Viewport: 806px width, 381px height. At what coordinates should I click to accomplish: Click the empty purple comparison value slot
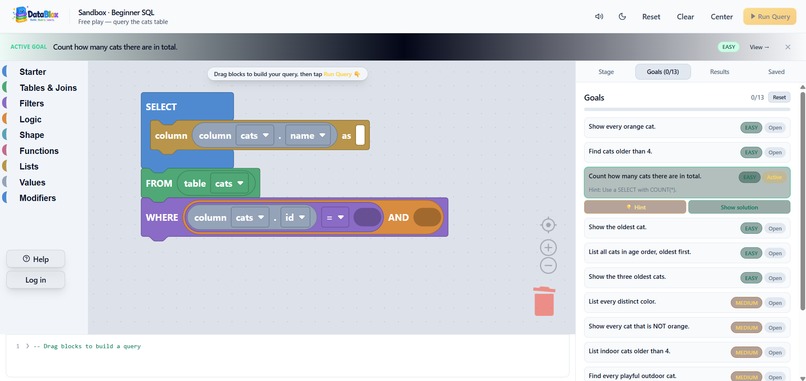(x=368, y=217)
